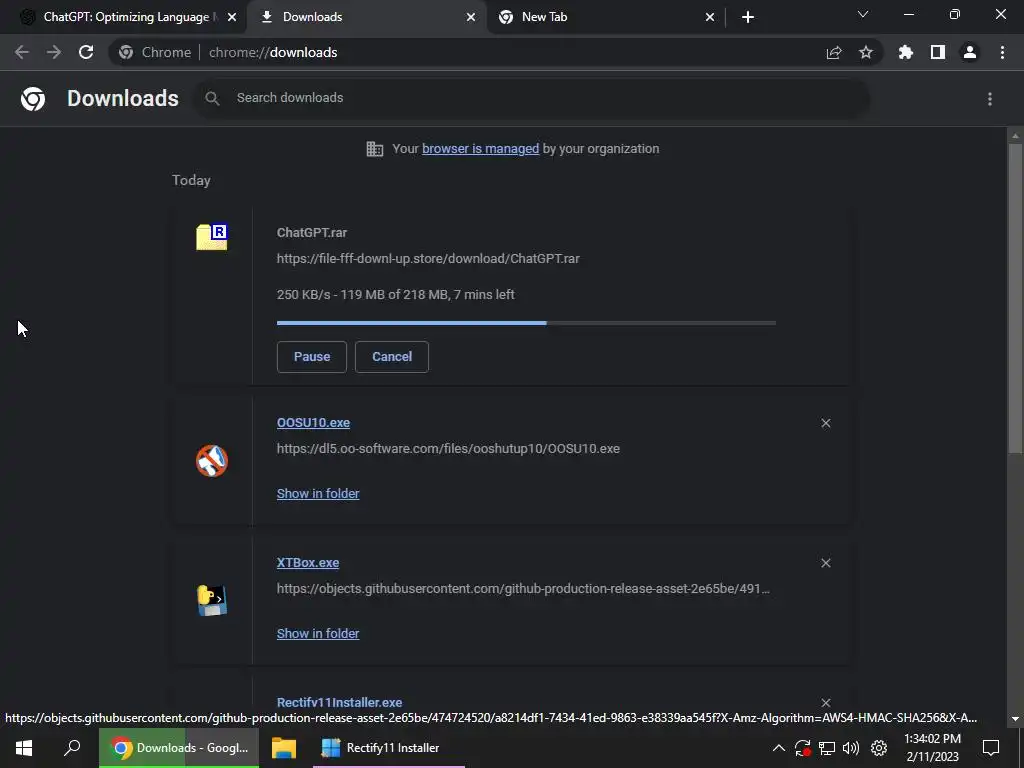Open the network tray icon
Image resolution: width=1024 pixels, height=768 pixels.
coord(827,748)
